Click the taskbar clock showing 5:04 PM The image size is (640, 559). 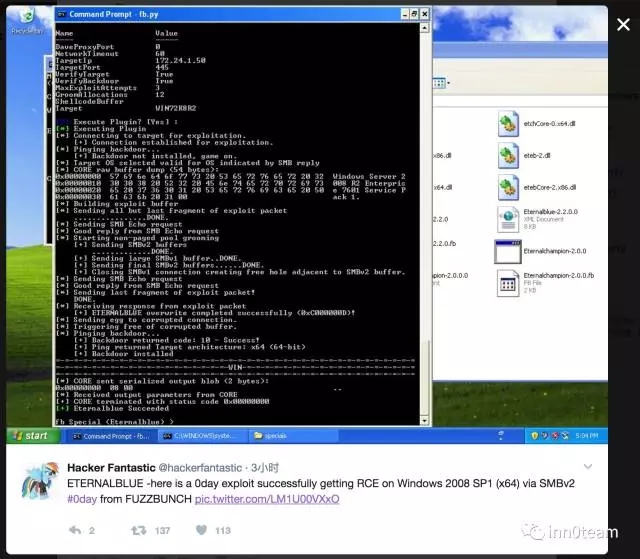tap(587, 436)
